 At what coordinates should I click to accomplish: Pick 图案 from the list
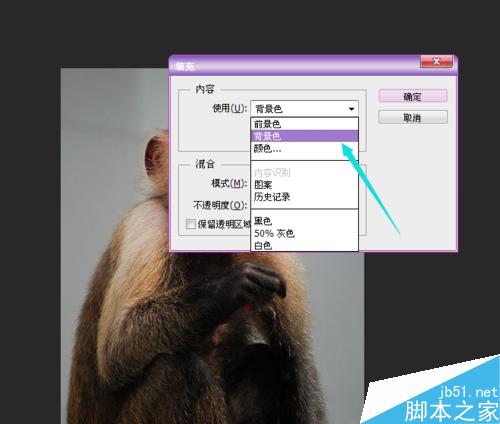pyautogui.click(x=304, y=184)
